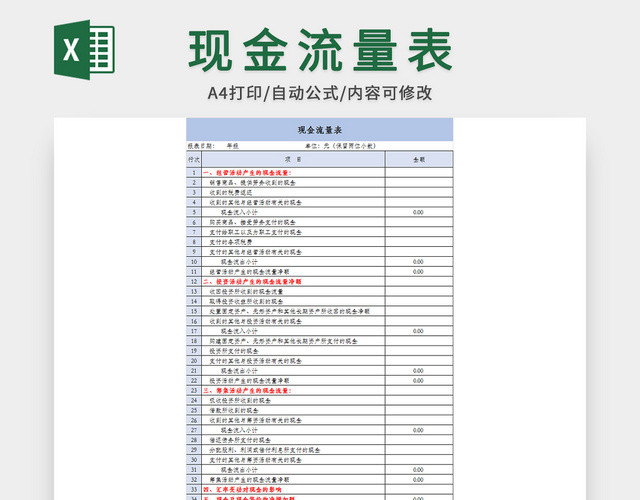
Task: Click the 0.00 amount in row 21
Action: [x=418, y=371]
